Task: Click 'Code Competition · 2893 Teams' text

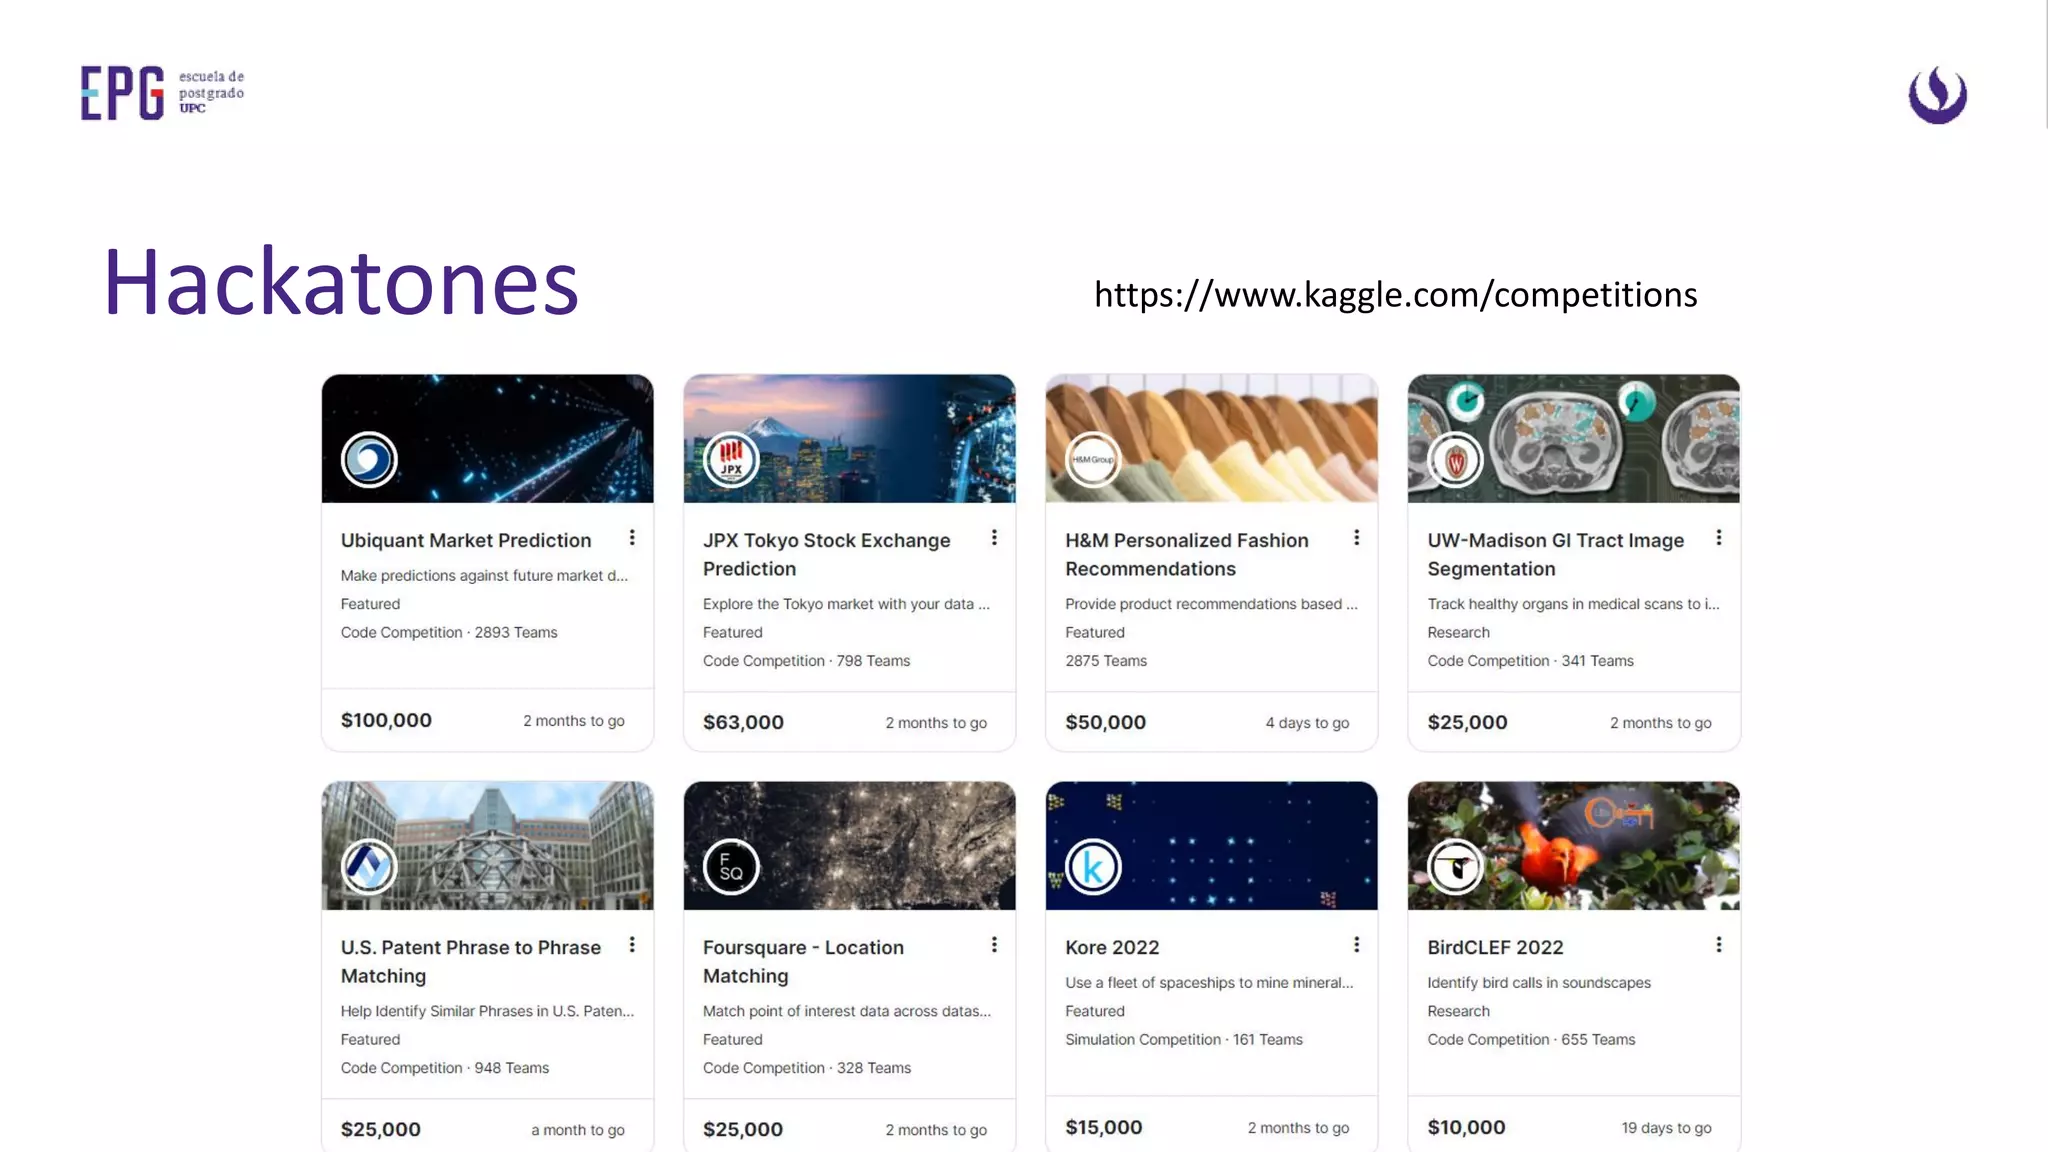Action: [x=449, y=632]
